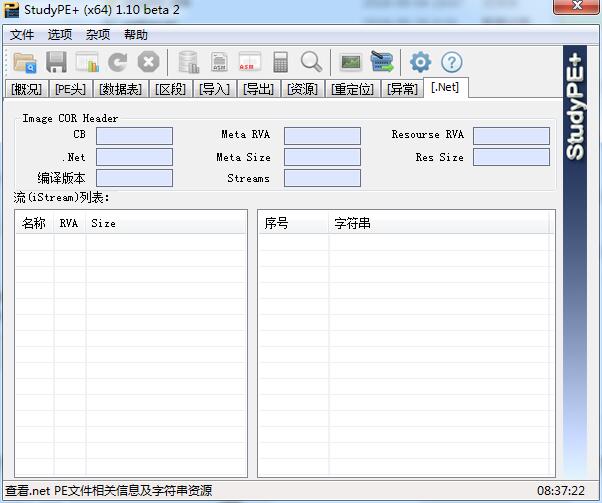Click the vertical StudyPE+ side banner

(x=575, y=261)
